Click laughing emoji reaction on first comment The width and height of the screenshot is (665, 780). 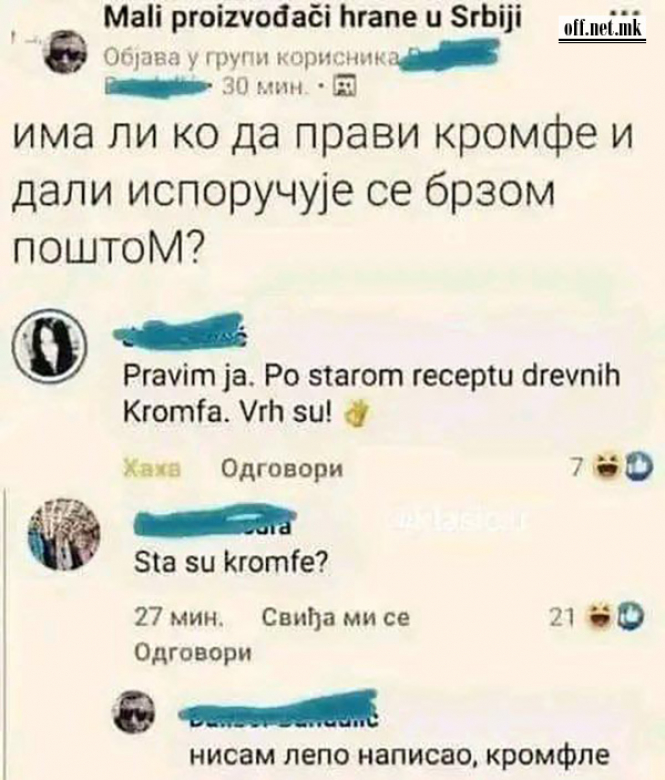coord(604,467)
